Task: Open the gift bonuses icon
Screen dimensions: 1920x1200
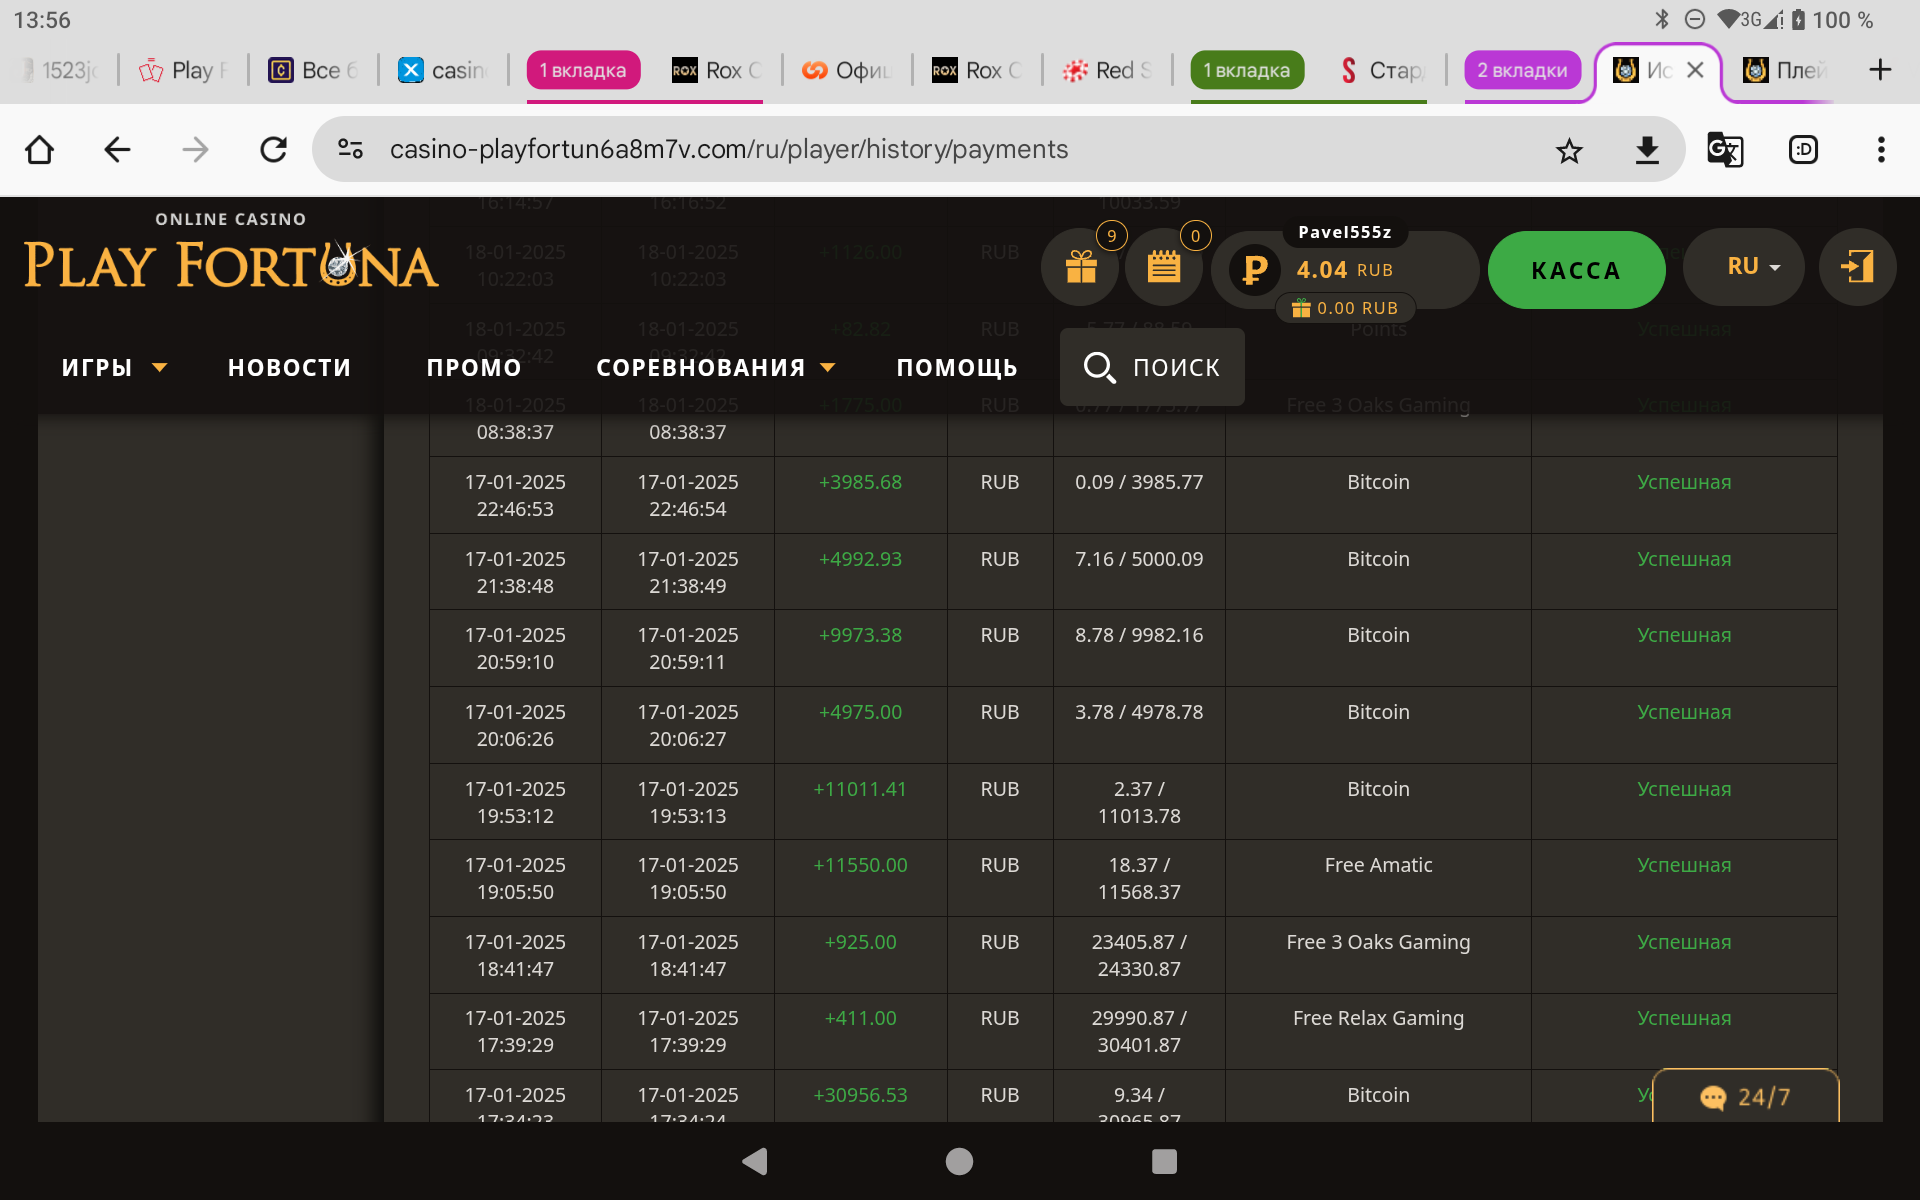Action: [x=1080, y=268]
